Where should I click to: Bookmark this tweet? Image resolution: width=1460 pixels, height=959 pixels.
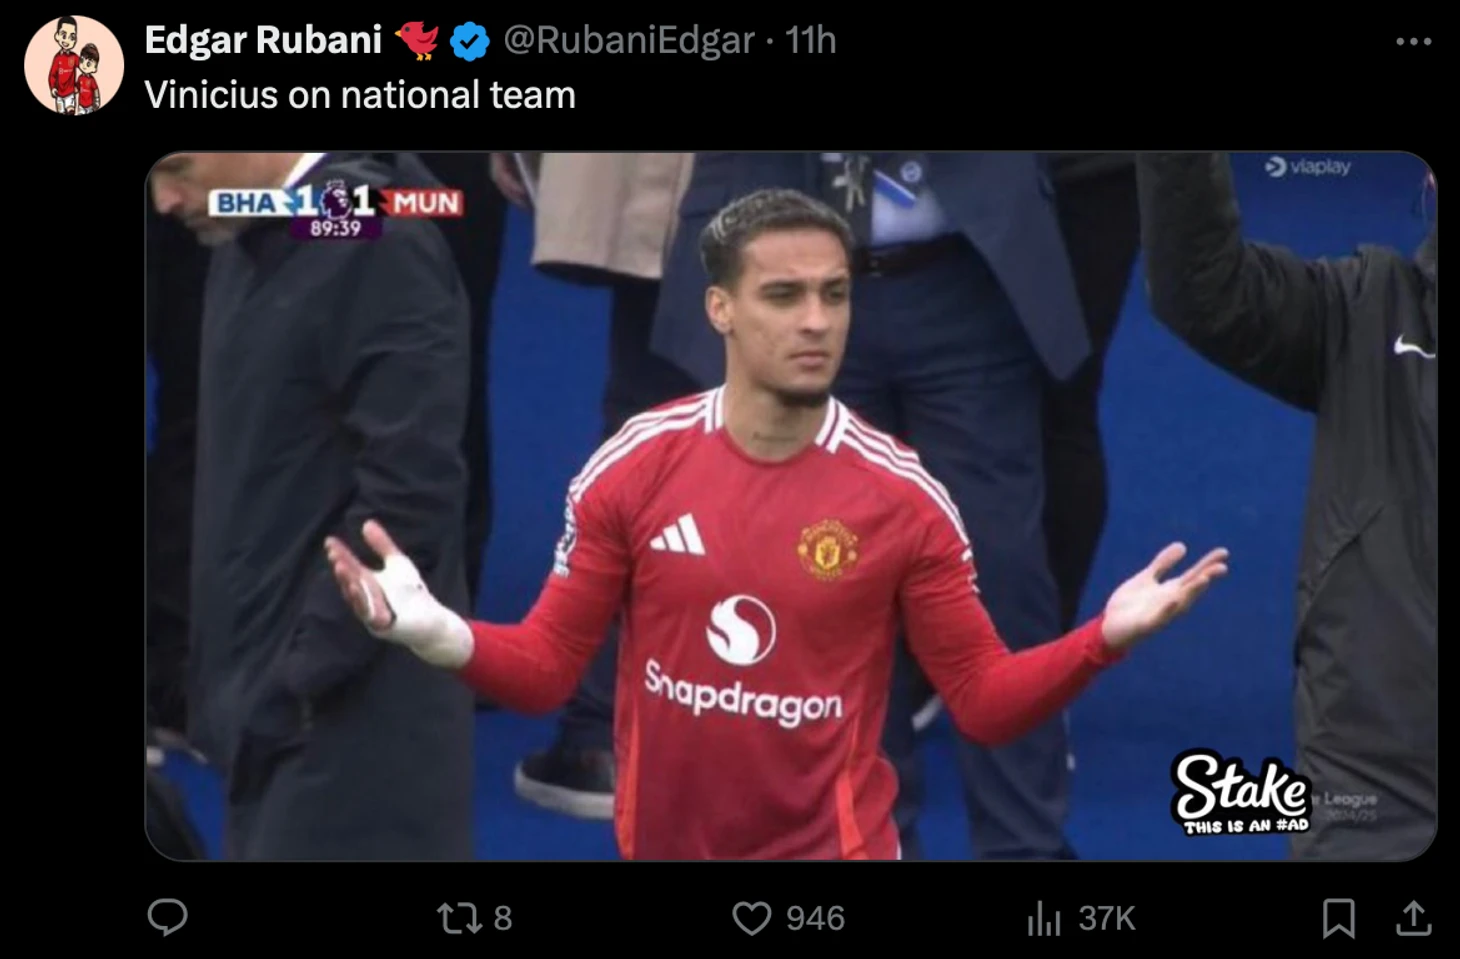pyautogui.click(x=1338, y=918)
